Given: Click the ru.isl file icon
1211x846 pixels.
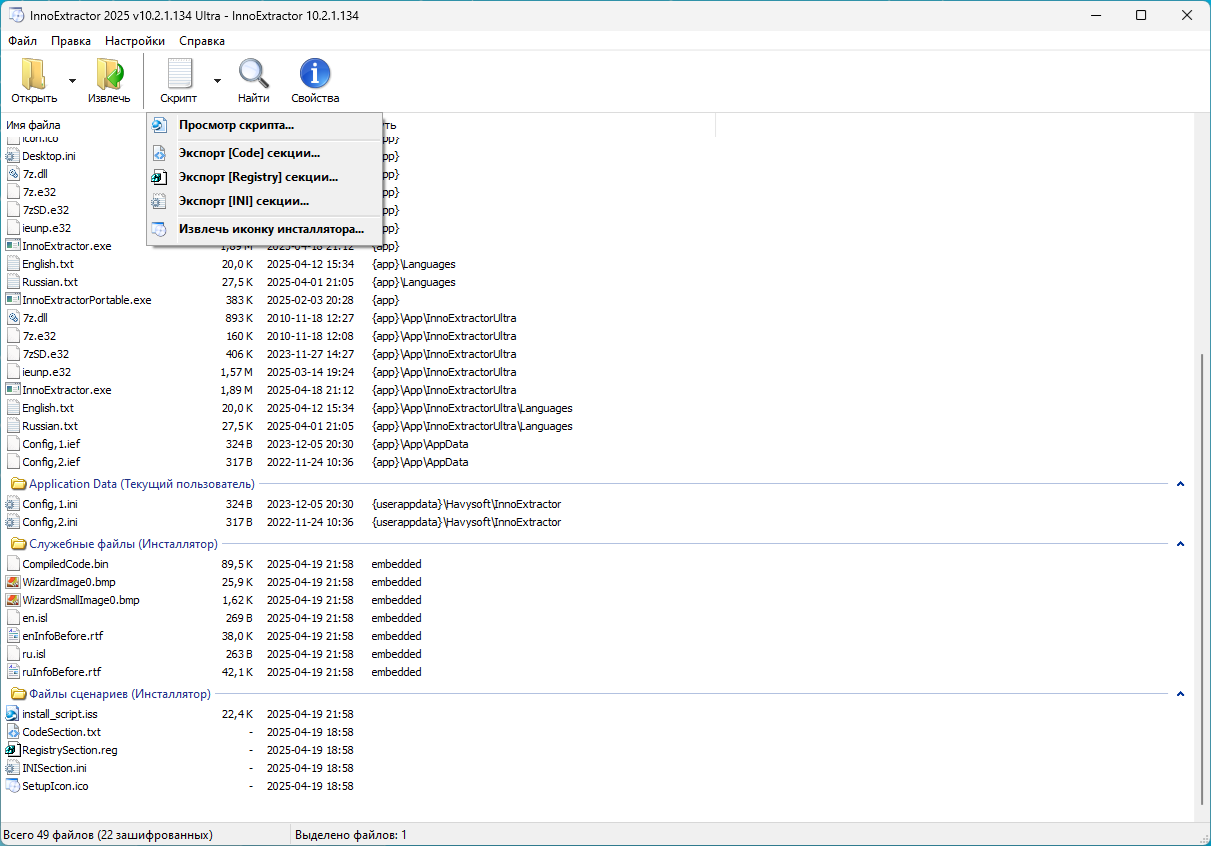Looking at the screenshot, I should [x=13, y=654].
